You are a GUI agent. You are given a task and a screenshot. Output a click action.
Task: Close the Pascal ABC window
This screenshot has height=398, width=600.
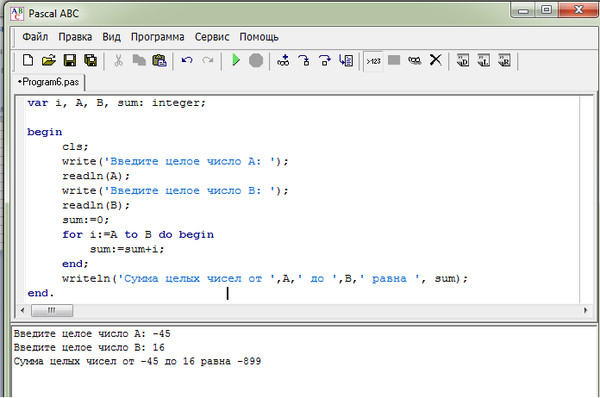579,10
